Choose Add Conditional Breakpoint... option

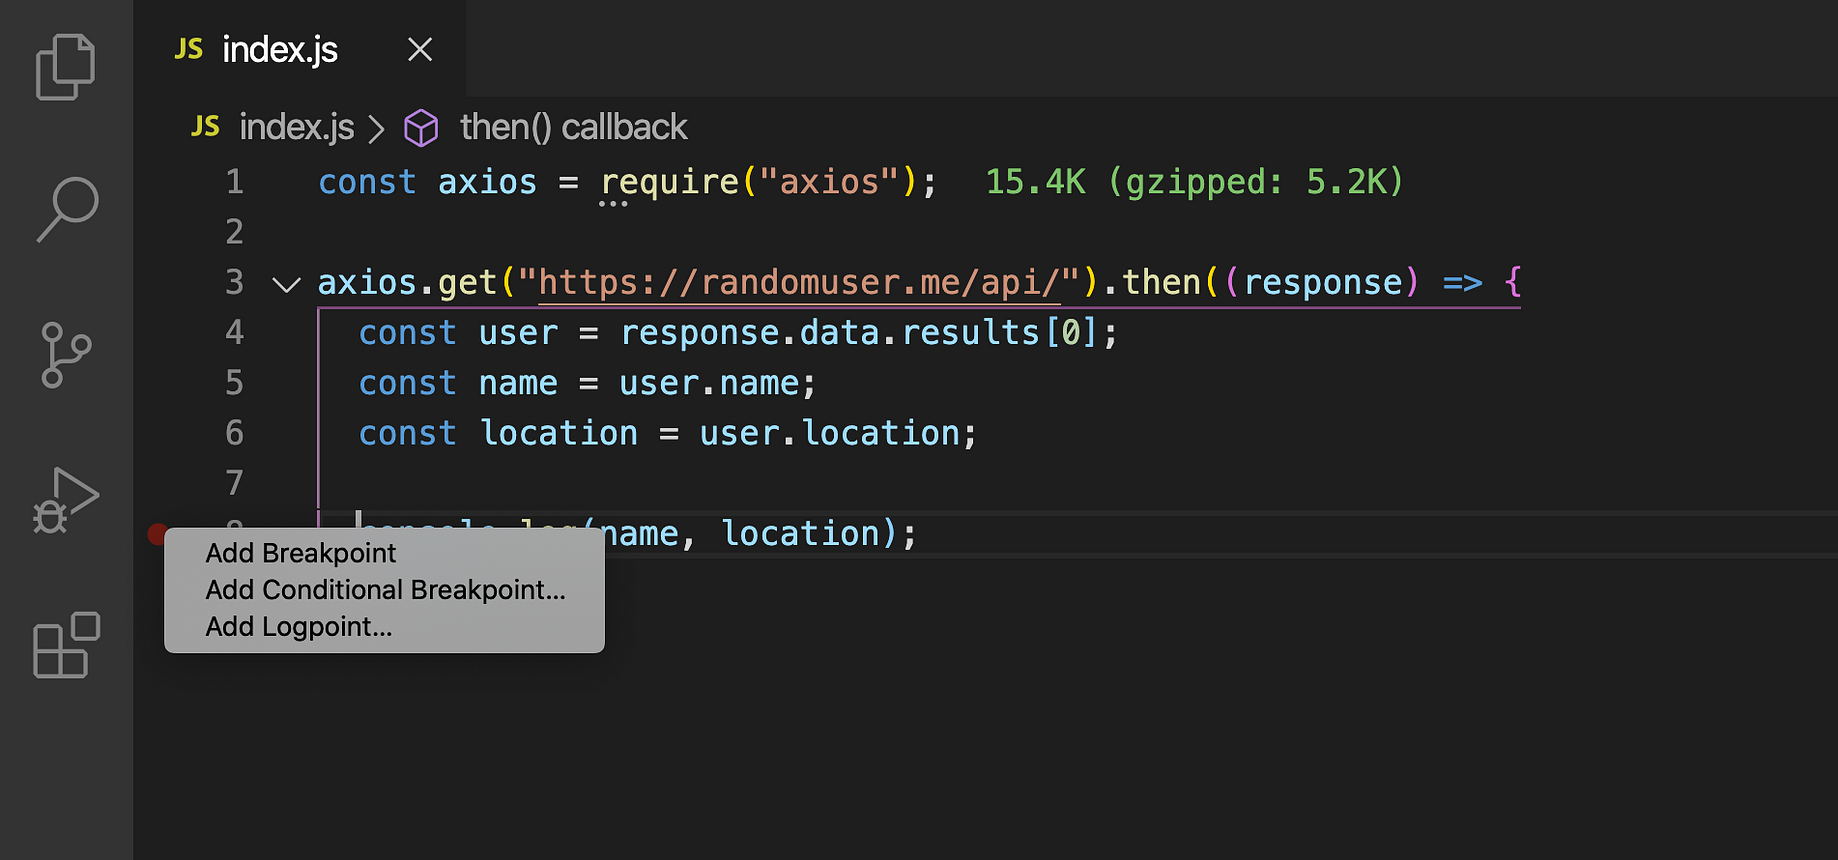point(385,590)
